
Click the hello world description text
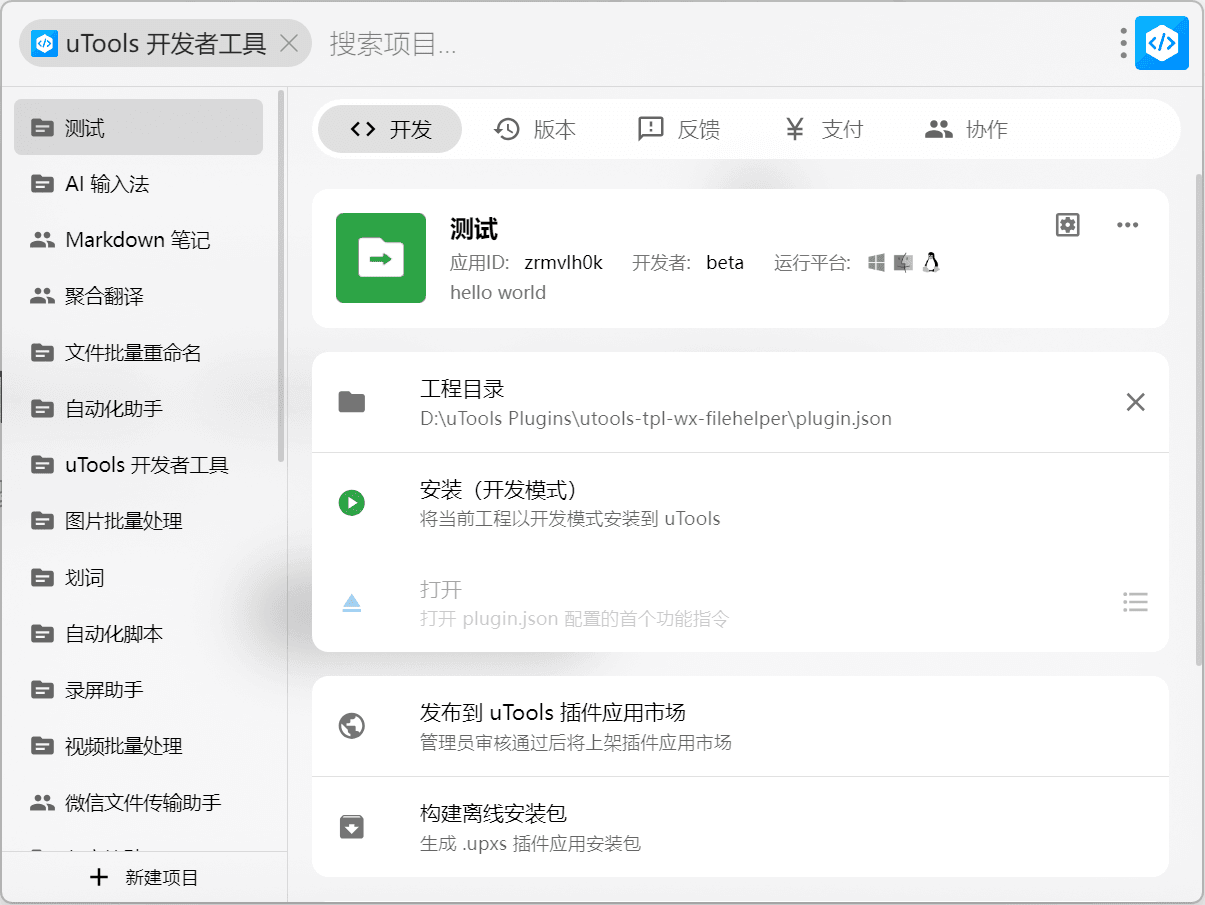(x=498, y=292)
